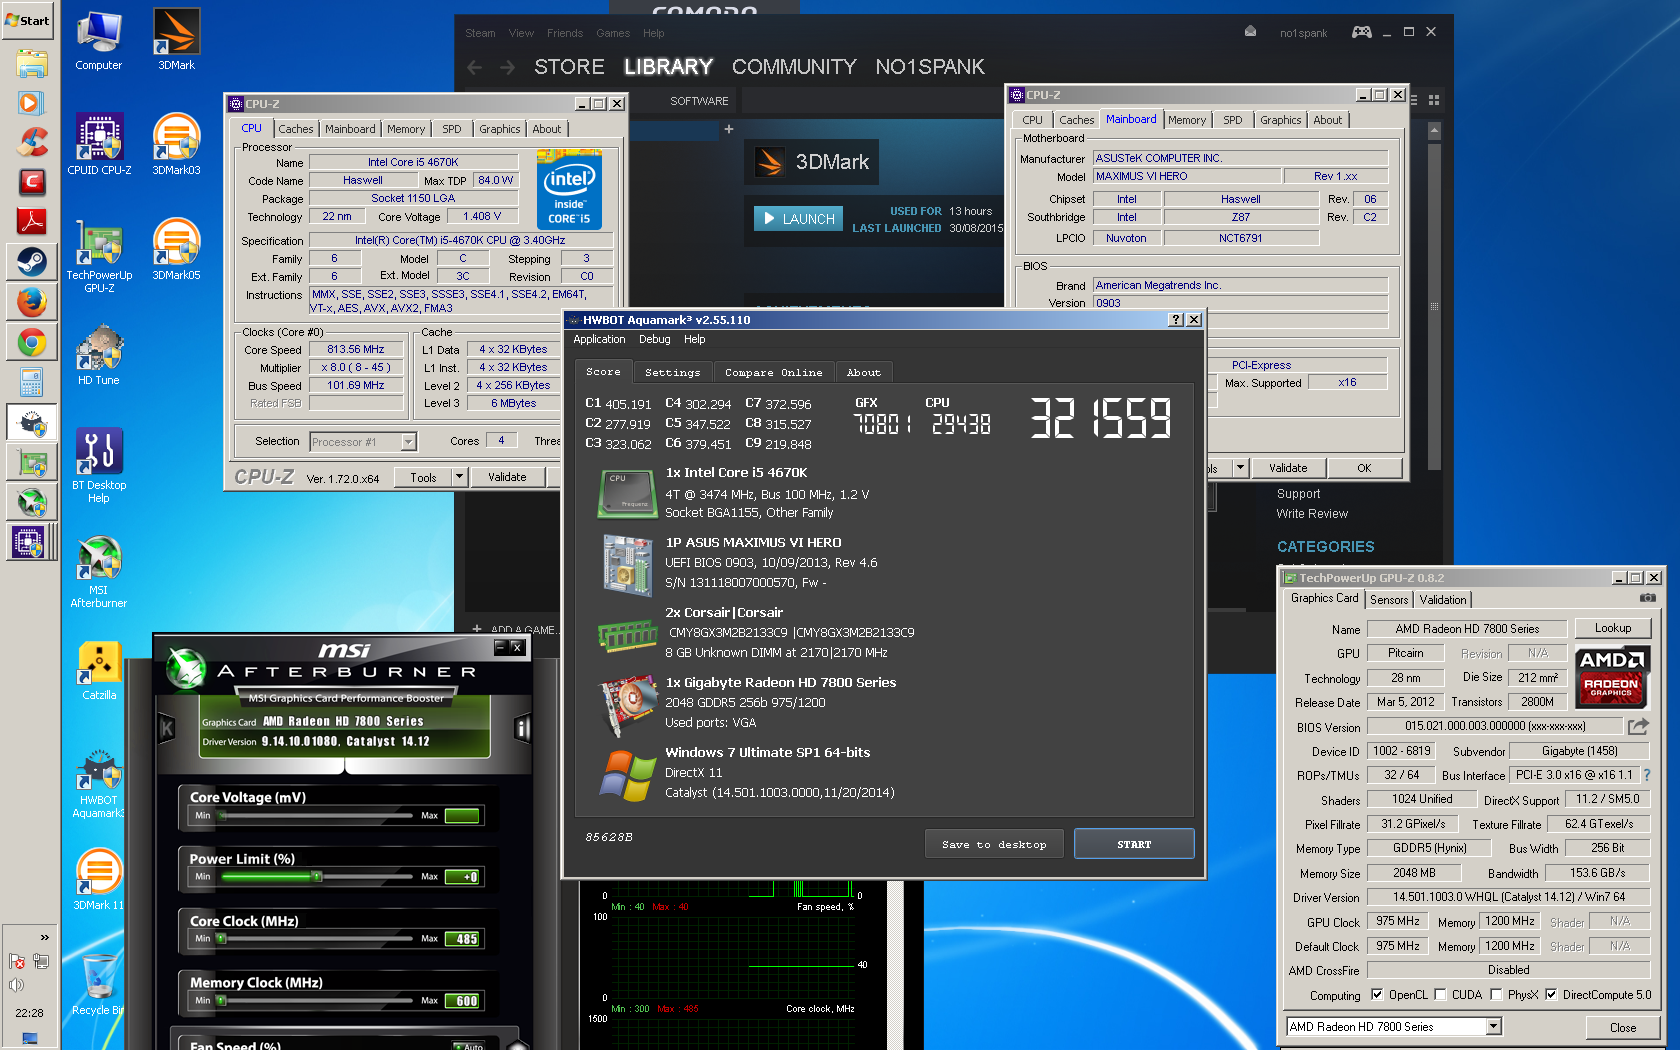Open the GPU selector dropdown in GPU-Z

click(1493, 1026)
